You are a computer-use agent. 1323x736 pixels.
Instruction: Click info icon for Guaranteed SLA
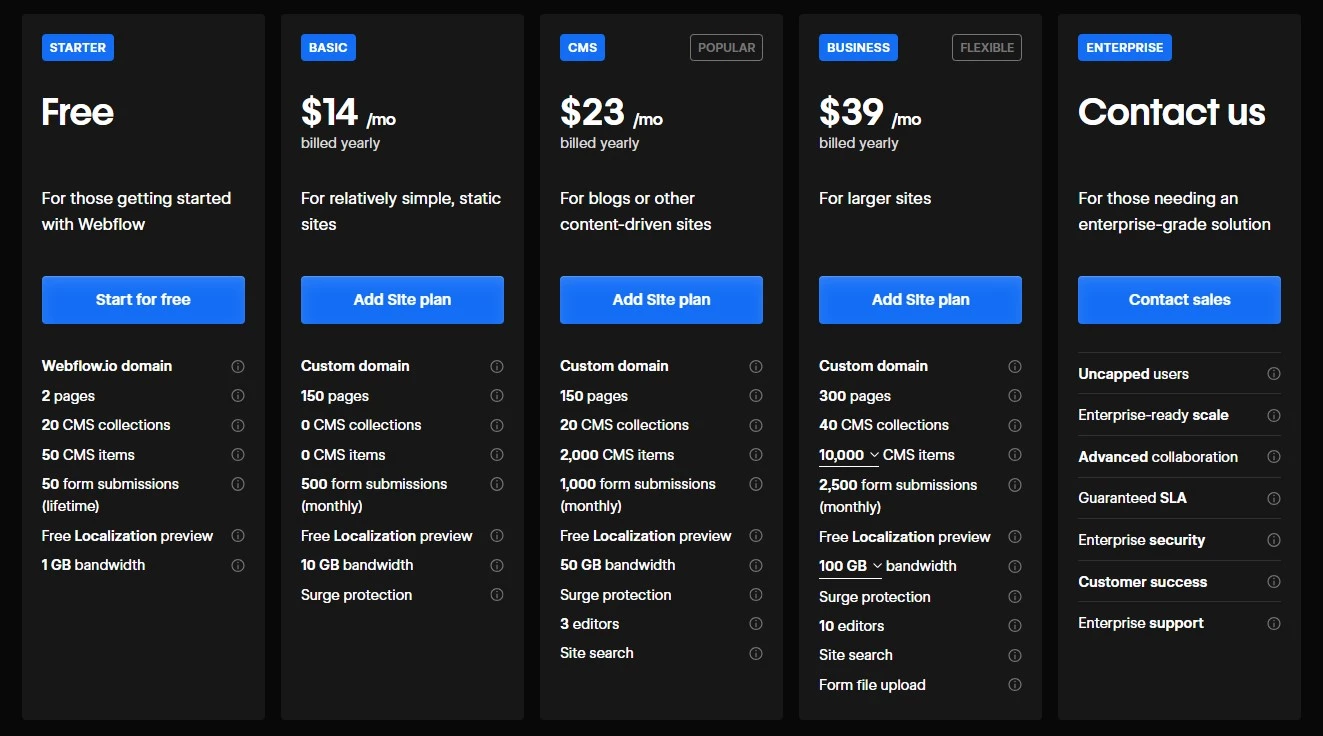1274,498
